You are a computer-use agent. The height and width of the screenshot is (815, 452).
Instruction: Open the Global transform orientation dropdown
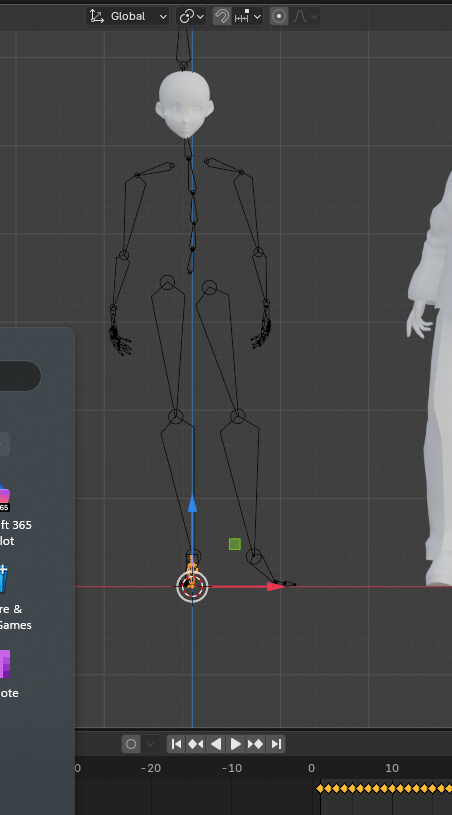pyautogui.click(x=127, y=17)
